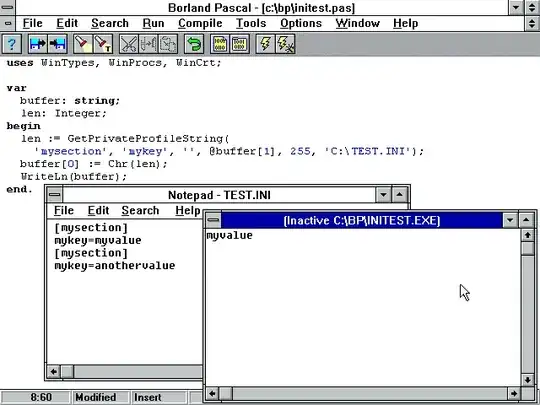Open the Tools menu
The image size is (540, 405).
click(251, 23)
